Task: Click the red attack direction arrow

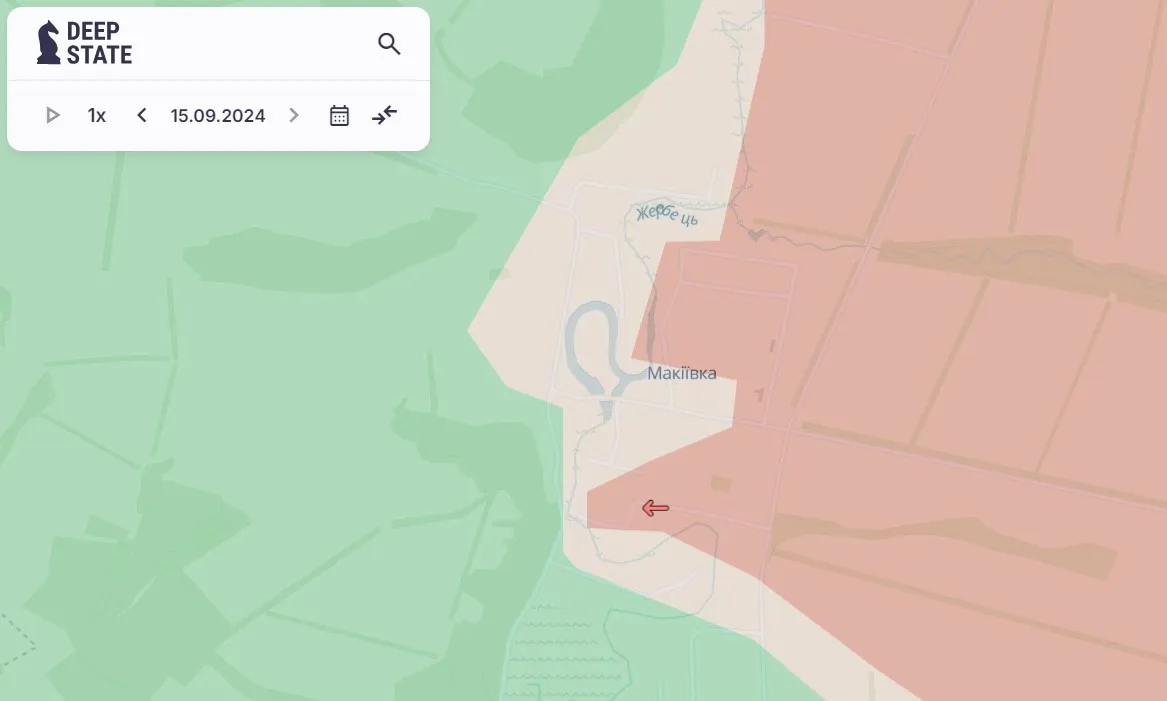Action: coord(655,509)
